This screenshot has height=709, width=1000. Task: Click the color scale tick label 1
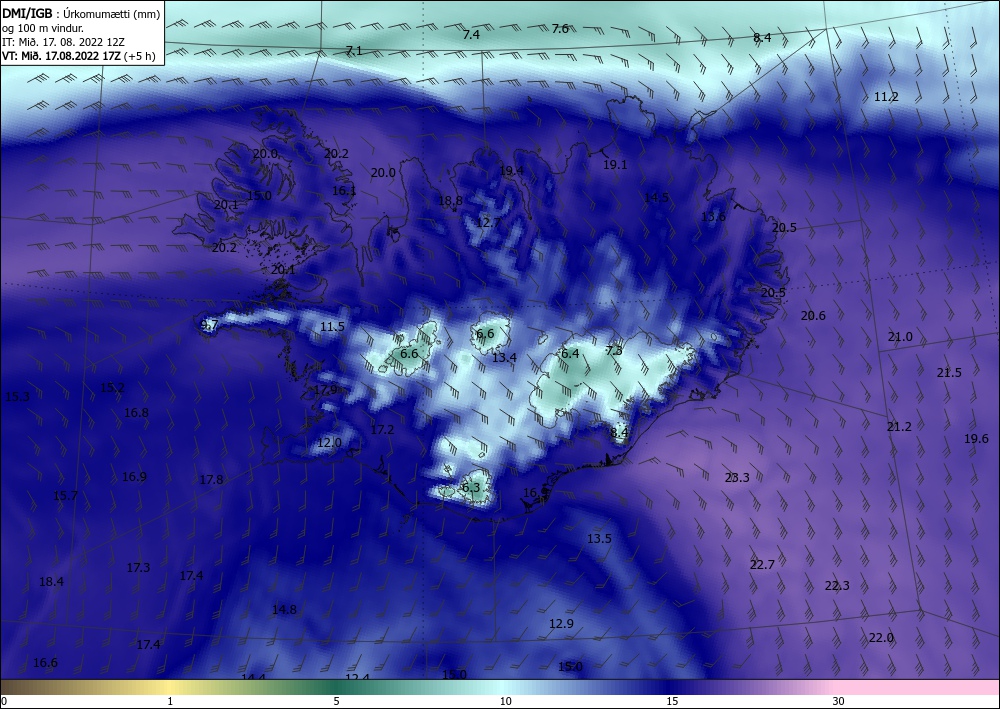tap(170, 702)
